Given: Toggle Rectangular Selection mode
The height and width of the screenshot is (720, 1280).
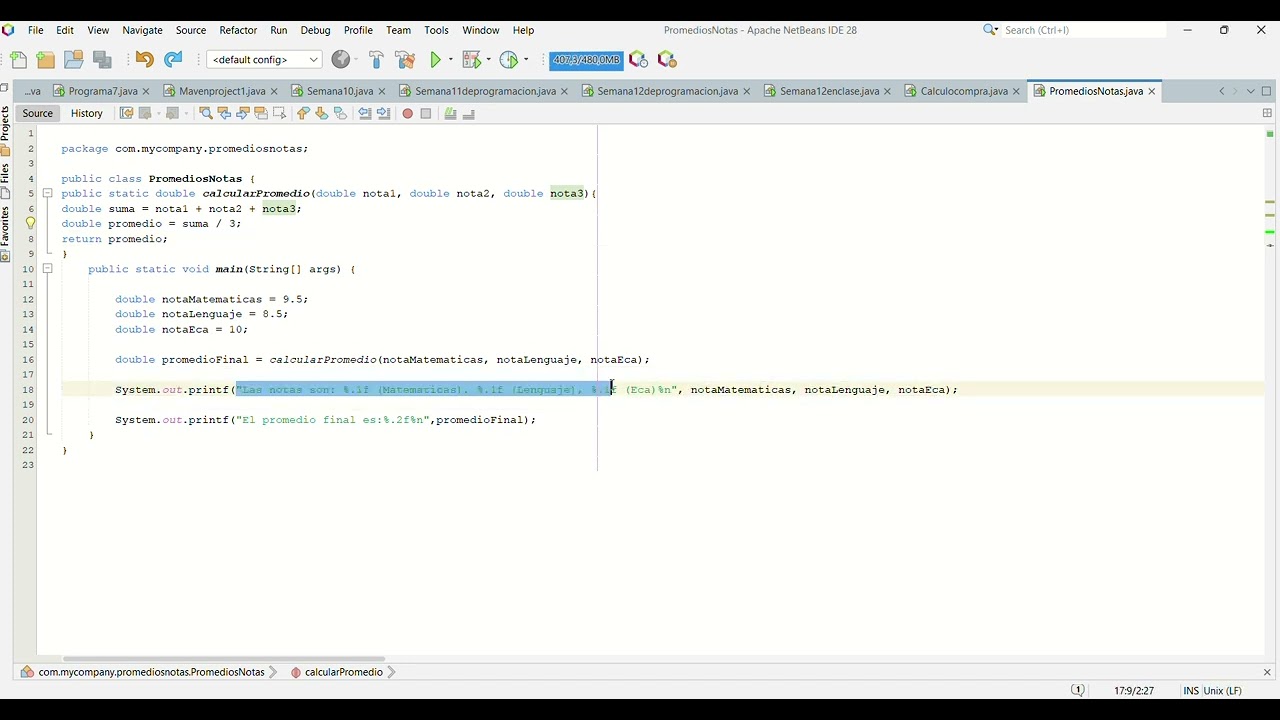Looking at the screenshot, I should pos(279,113).
